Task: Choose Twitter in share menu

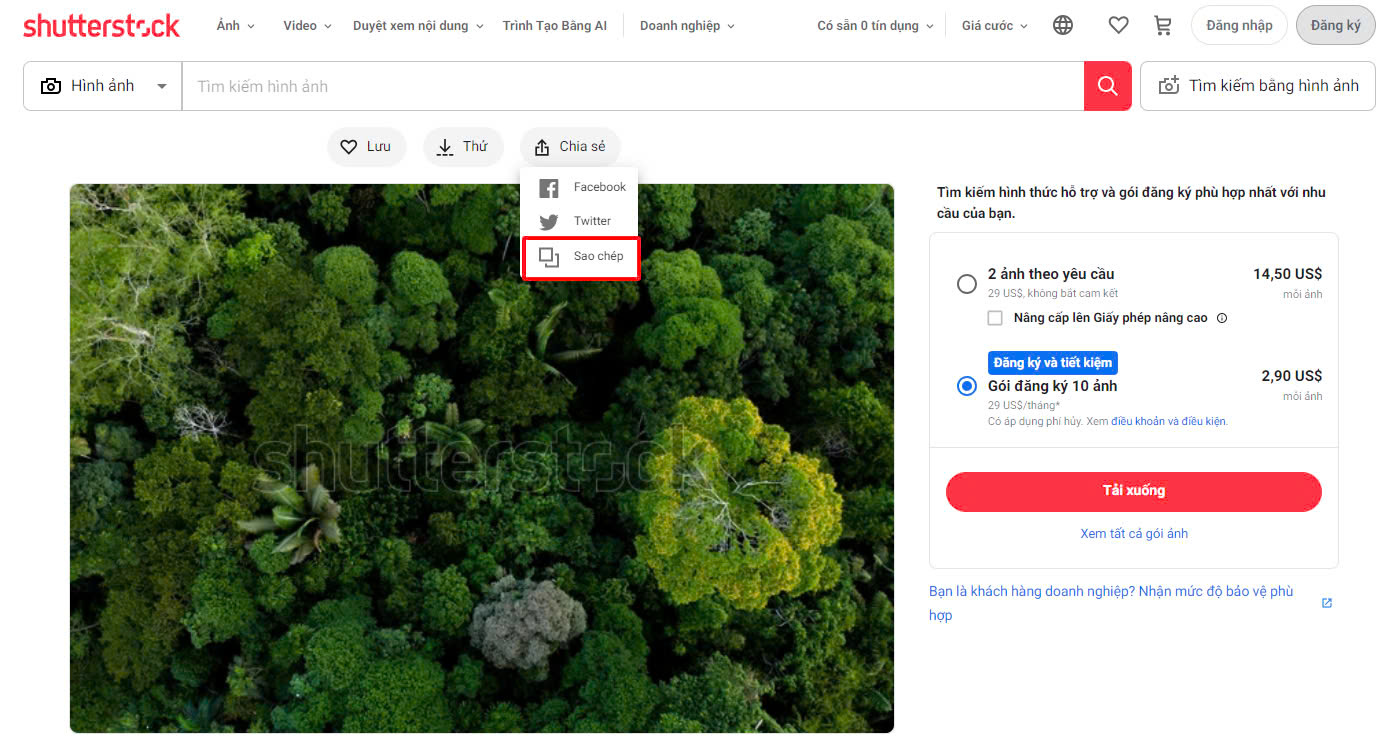Action: pos(580,221)
